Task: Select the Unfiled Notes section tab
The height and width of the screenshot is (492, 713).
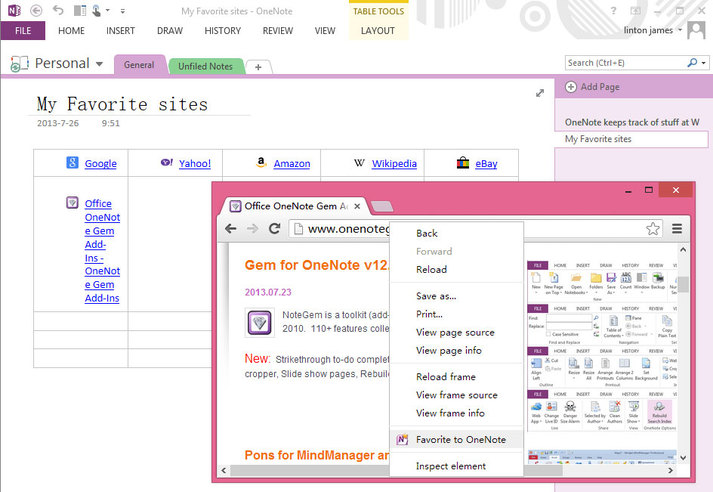Action: click(x=205, y=66)
